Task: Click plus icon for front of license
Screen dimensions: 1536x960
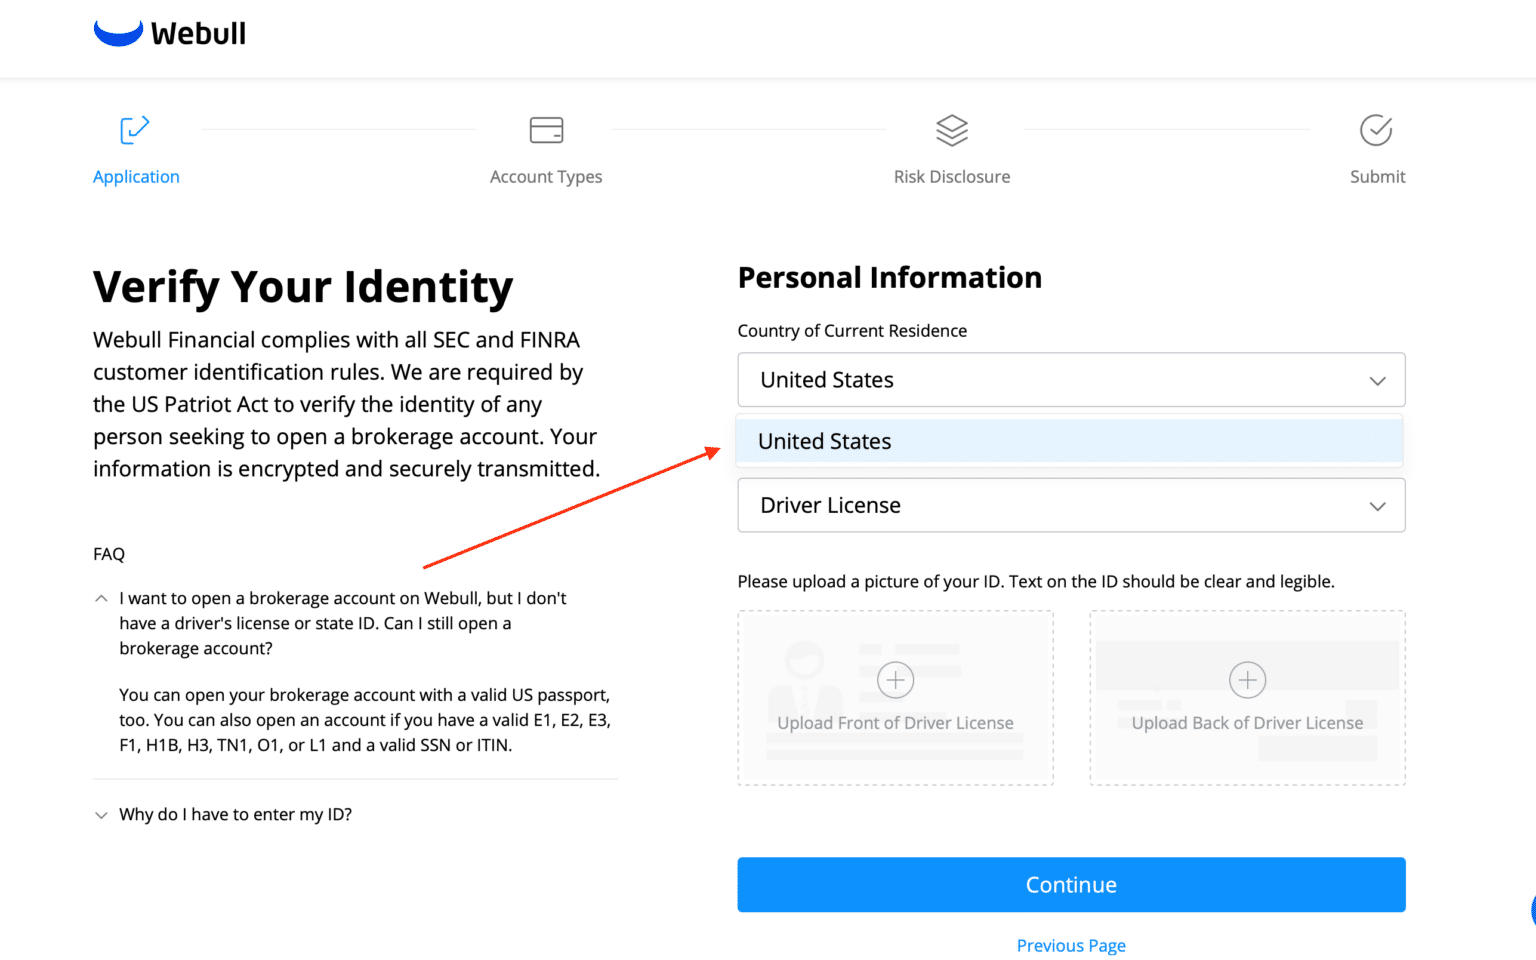Action: (895, 680)
